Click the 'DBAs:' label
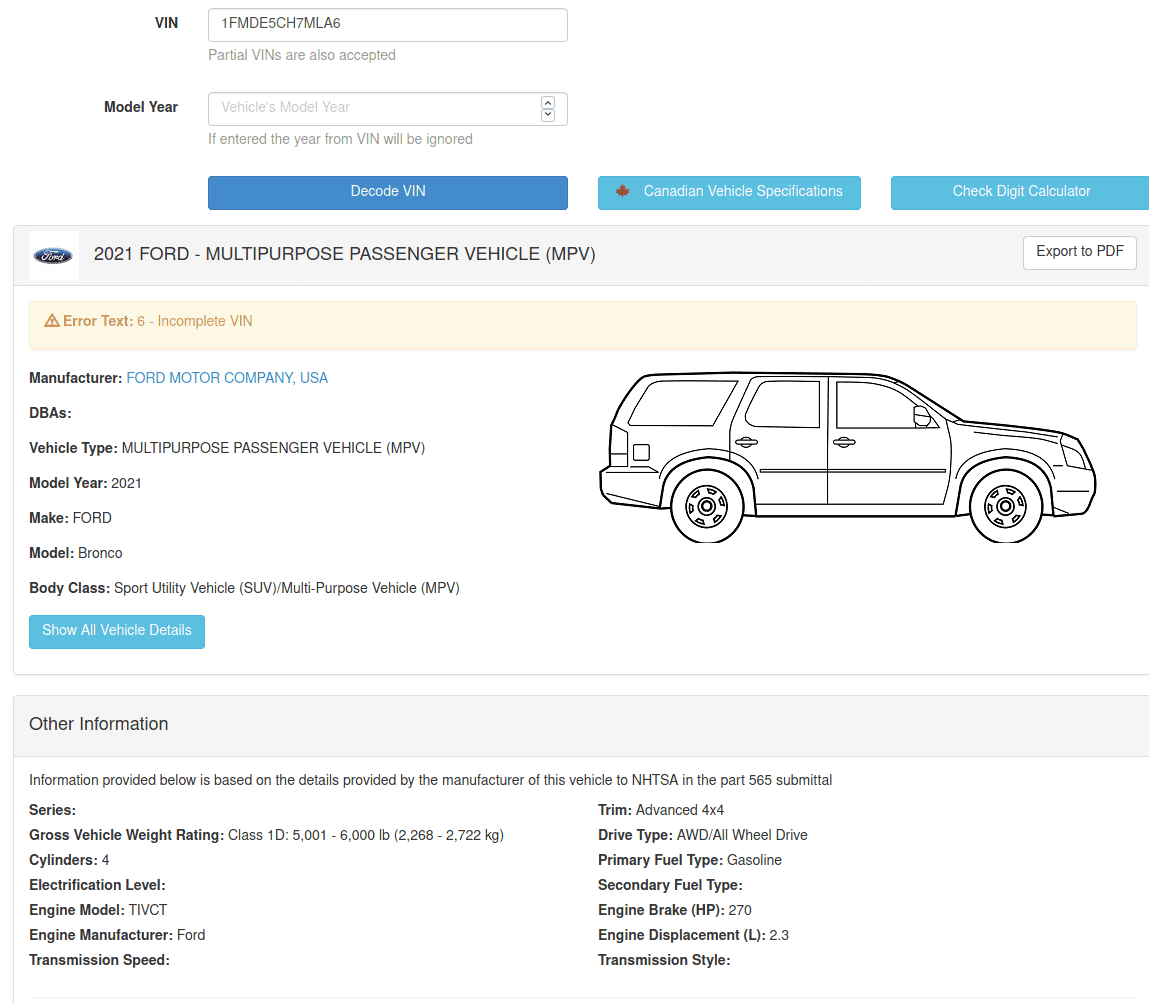The image size is (1149, 1003). click(51, 413)
